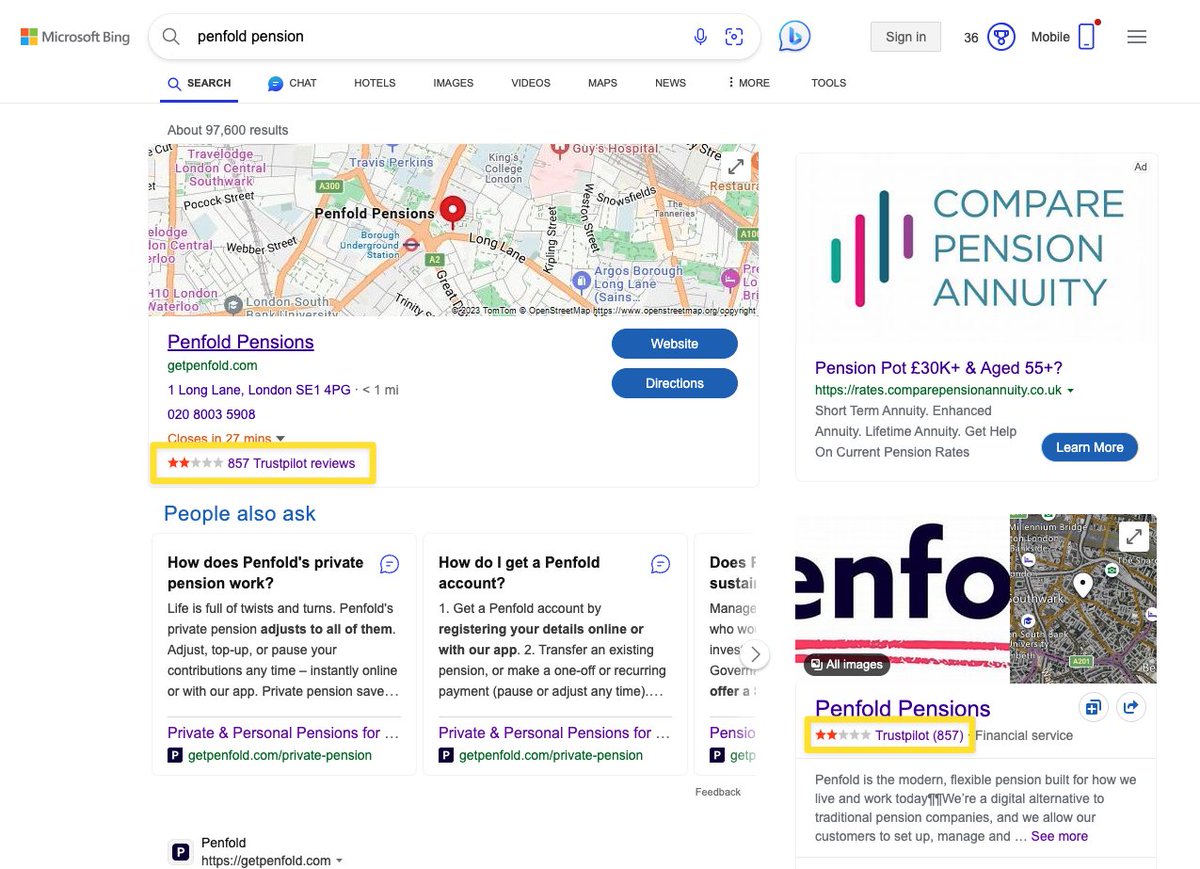
Task: Click the Ad label on the advertisement
Action: [x=1140, y=167]
